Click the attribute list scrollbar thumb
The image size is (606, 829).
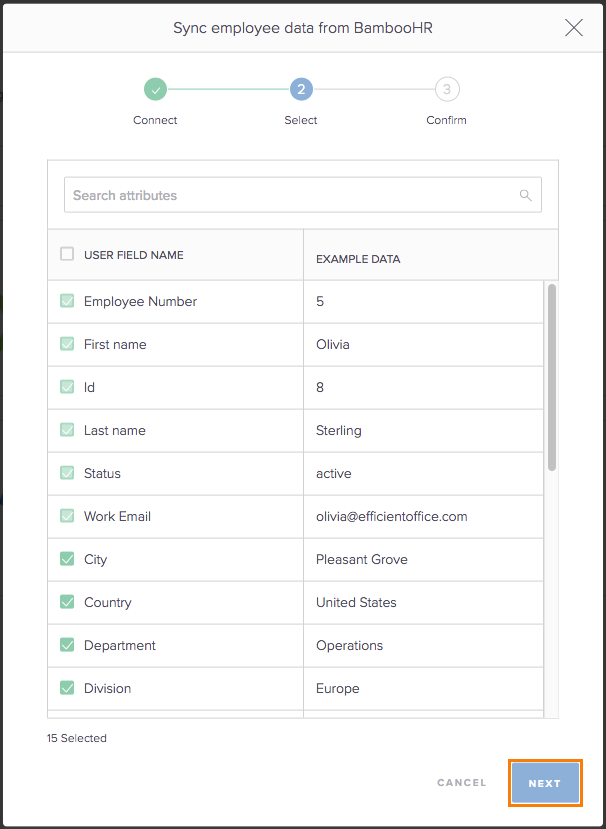point(552,377)
